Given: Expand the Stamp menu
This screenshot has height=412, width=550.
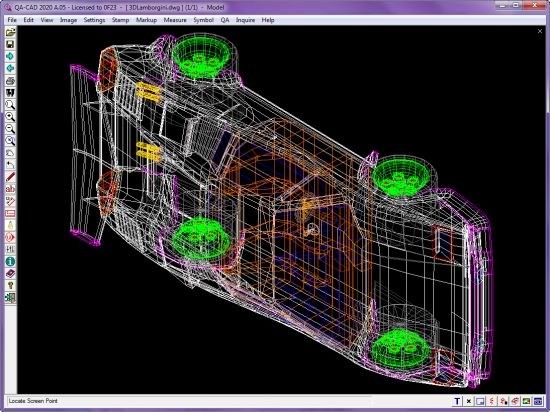Looking at the screenshot, I should [x=120, y=20].
